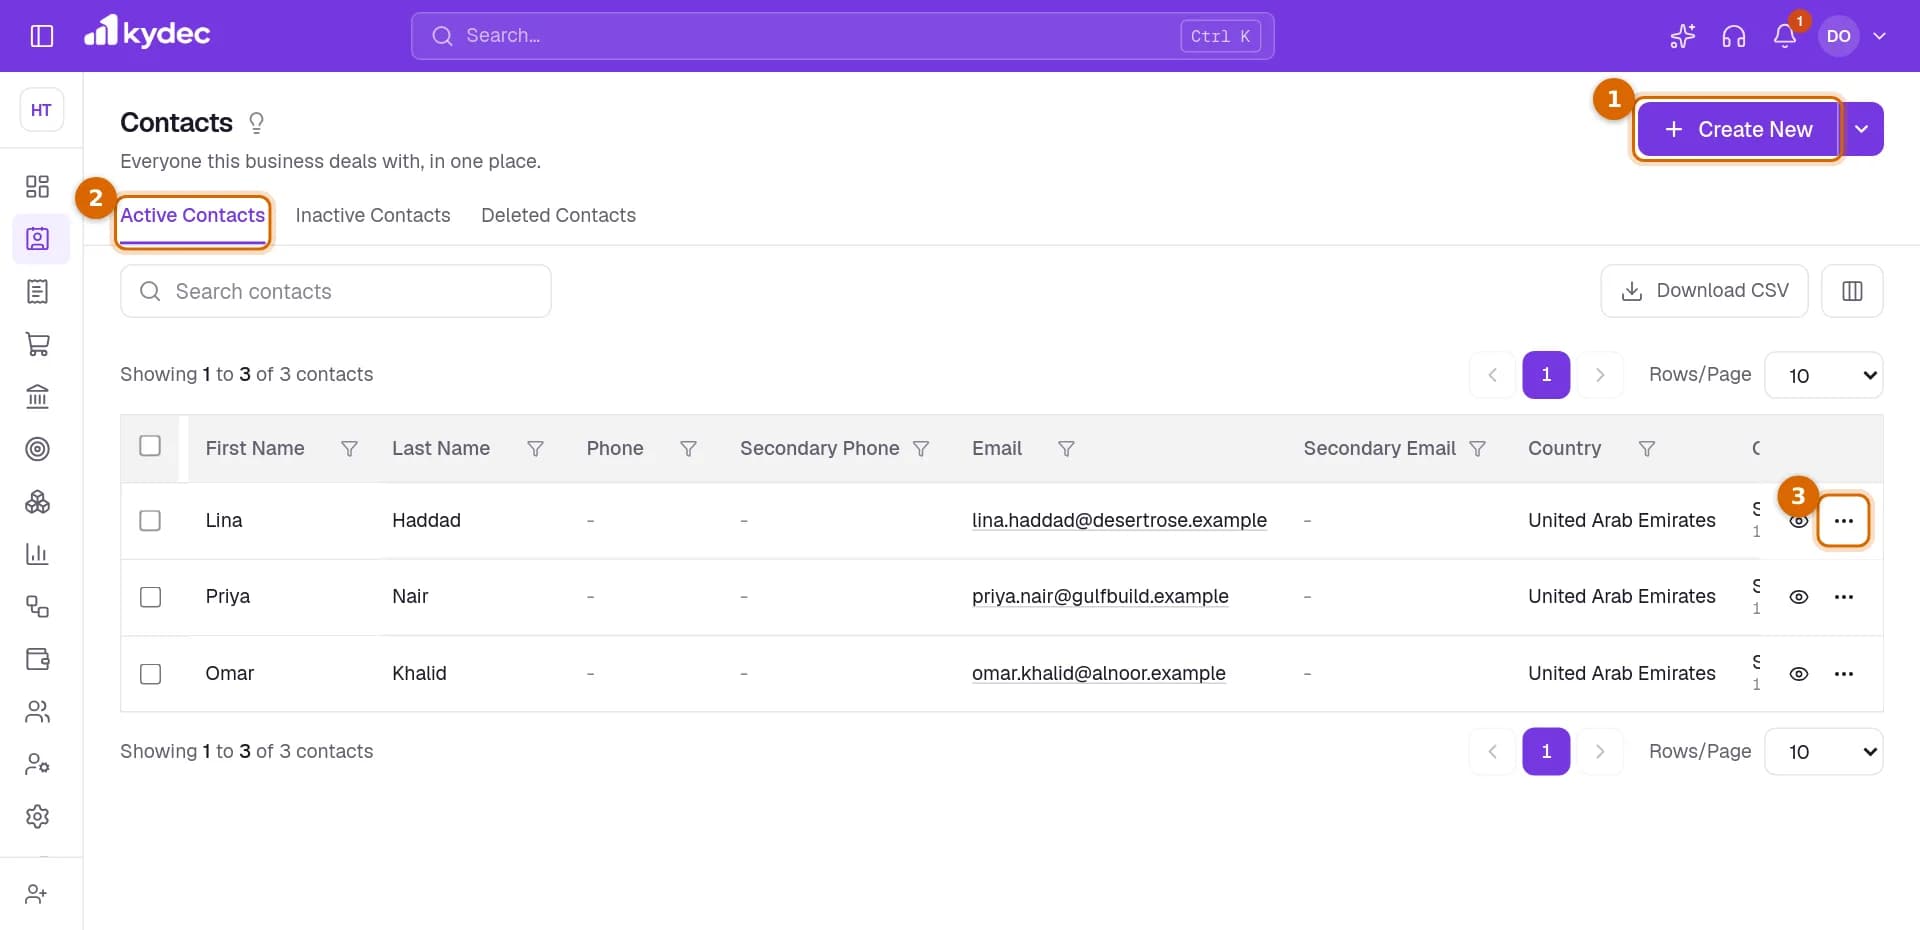1920x930 pixels.
Task: Filter the Email column
Action: pos(1066,449)
